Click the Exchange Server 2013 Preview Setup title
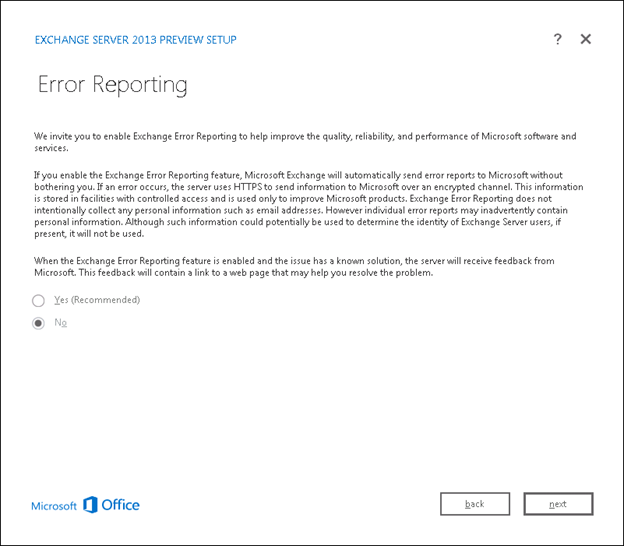624x546 pixels. [135, 40]
